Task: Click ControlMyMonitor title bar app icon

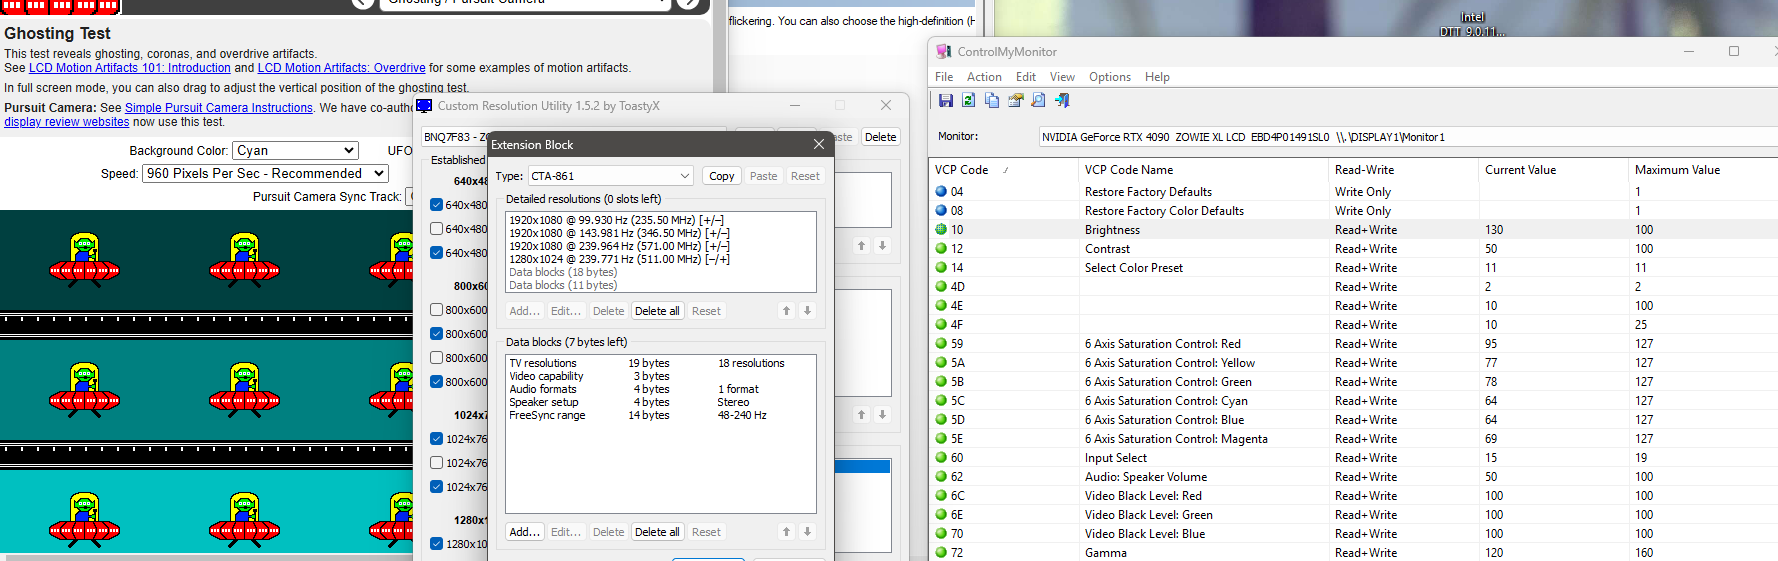Action: [x=943, y=51]
